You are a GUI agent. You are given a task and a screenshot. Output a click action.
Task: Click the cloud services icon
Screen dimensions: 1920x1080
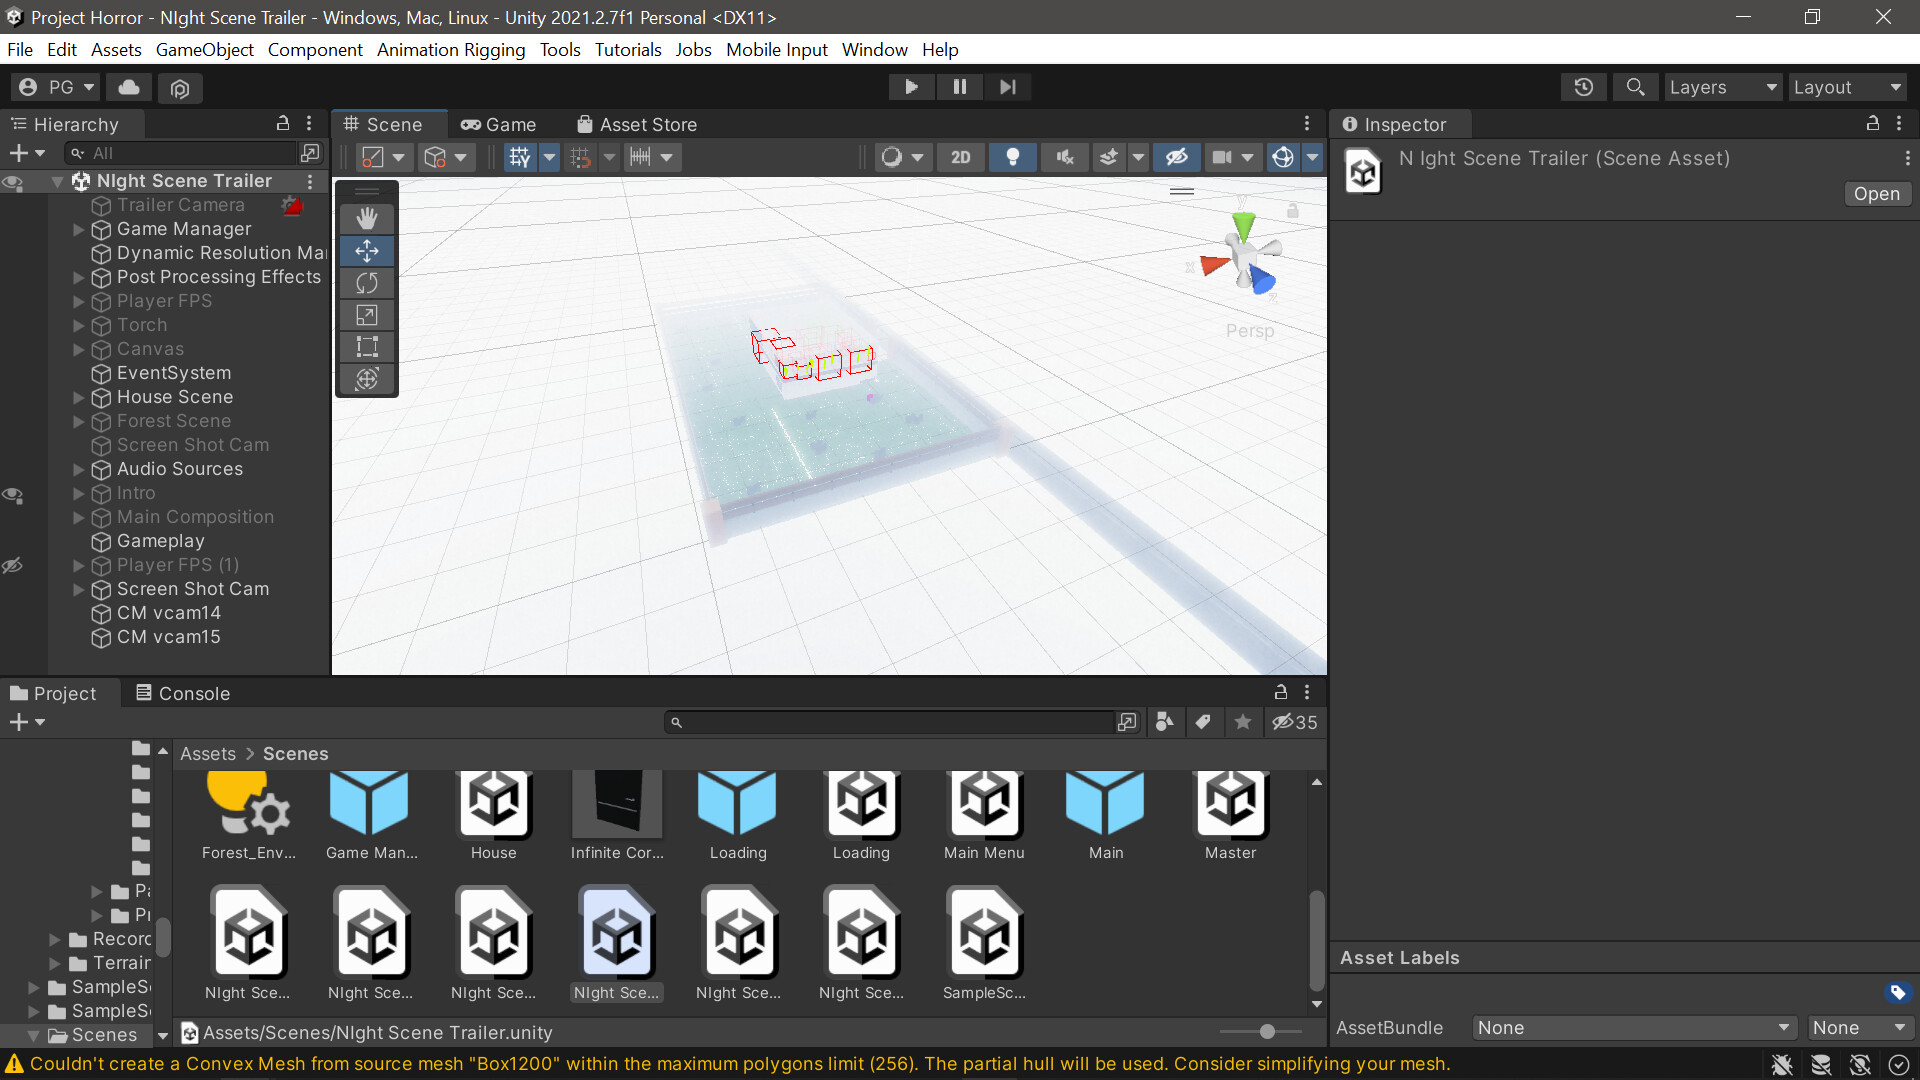tap(129, 87)
